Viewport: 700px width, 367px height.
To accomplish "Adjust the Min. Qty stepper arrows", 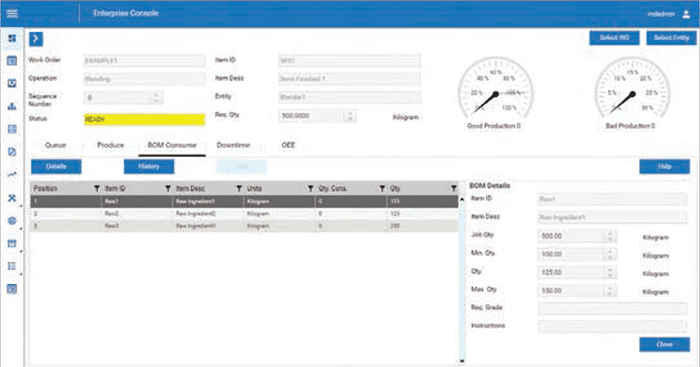I will [610, 254].
